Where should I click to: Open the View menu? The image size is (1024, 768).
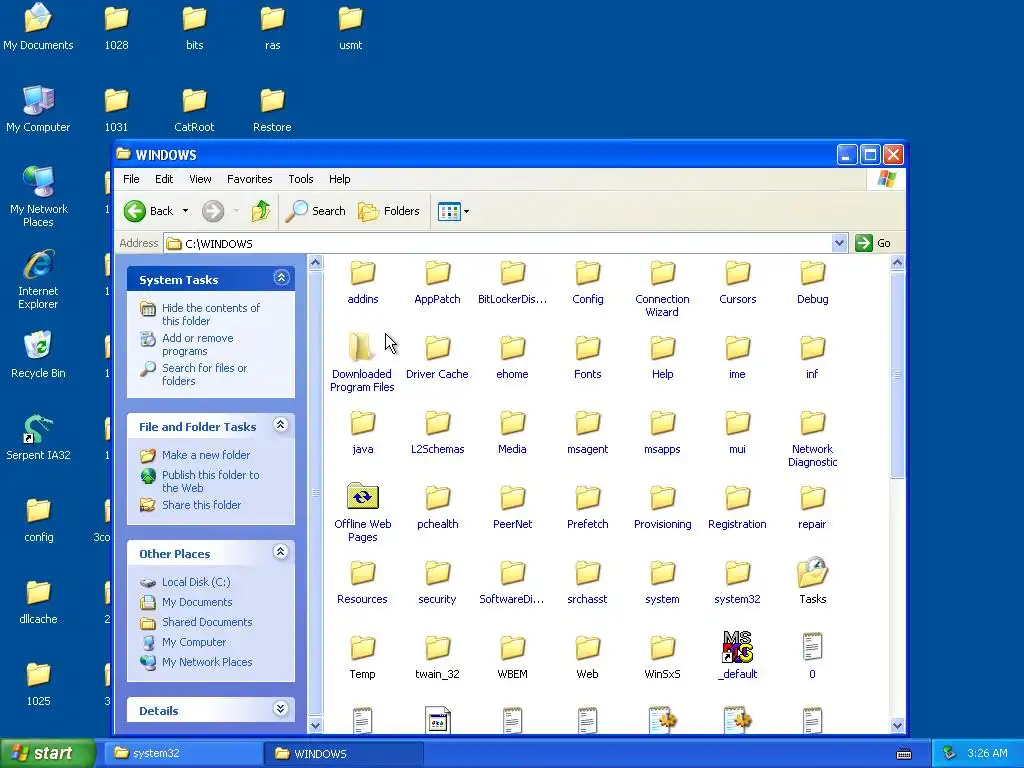200,179
